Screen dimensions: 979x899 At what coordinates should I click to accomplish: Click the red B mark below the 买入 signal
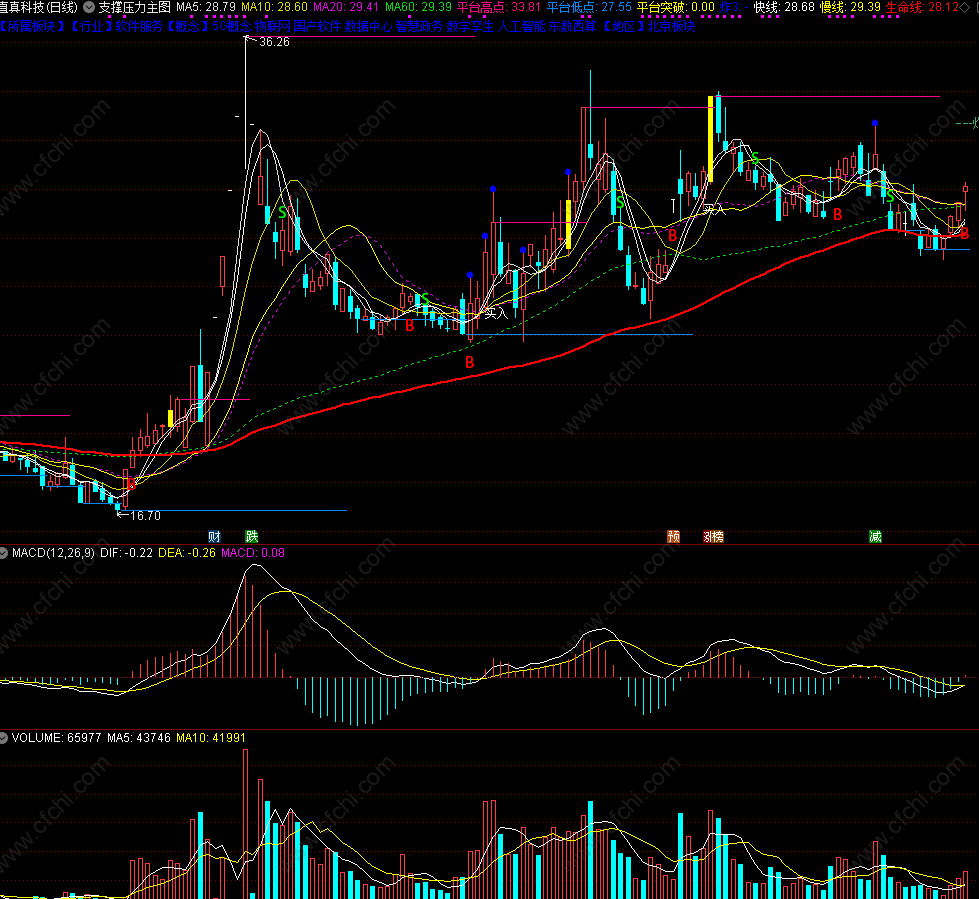point(470,362)
